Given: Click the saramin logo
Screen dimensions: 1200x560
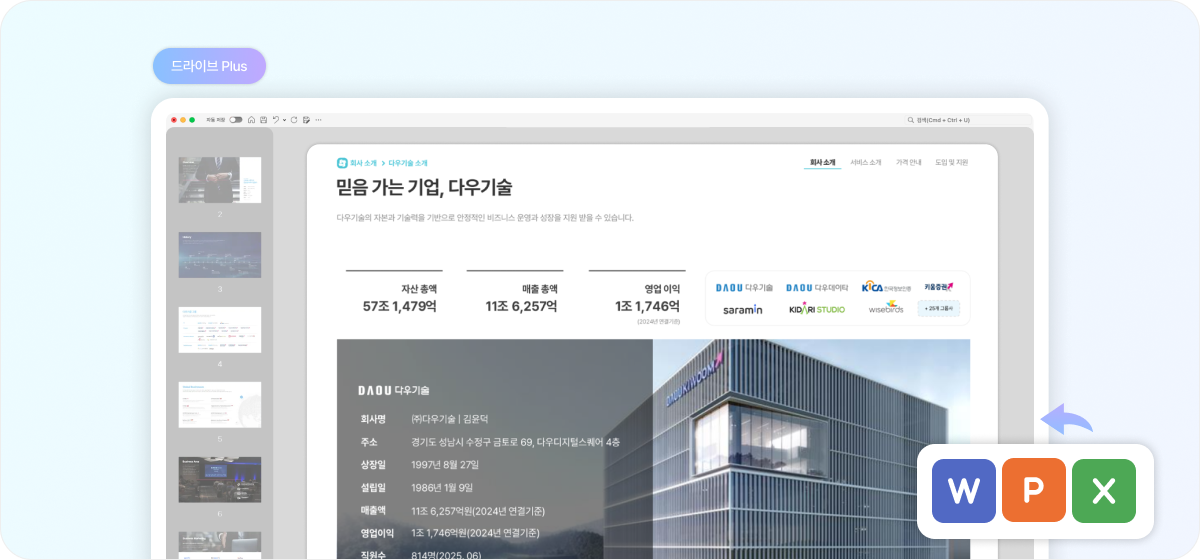Looking at the screenshot, I should [x=743, y=309].
